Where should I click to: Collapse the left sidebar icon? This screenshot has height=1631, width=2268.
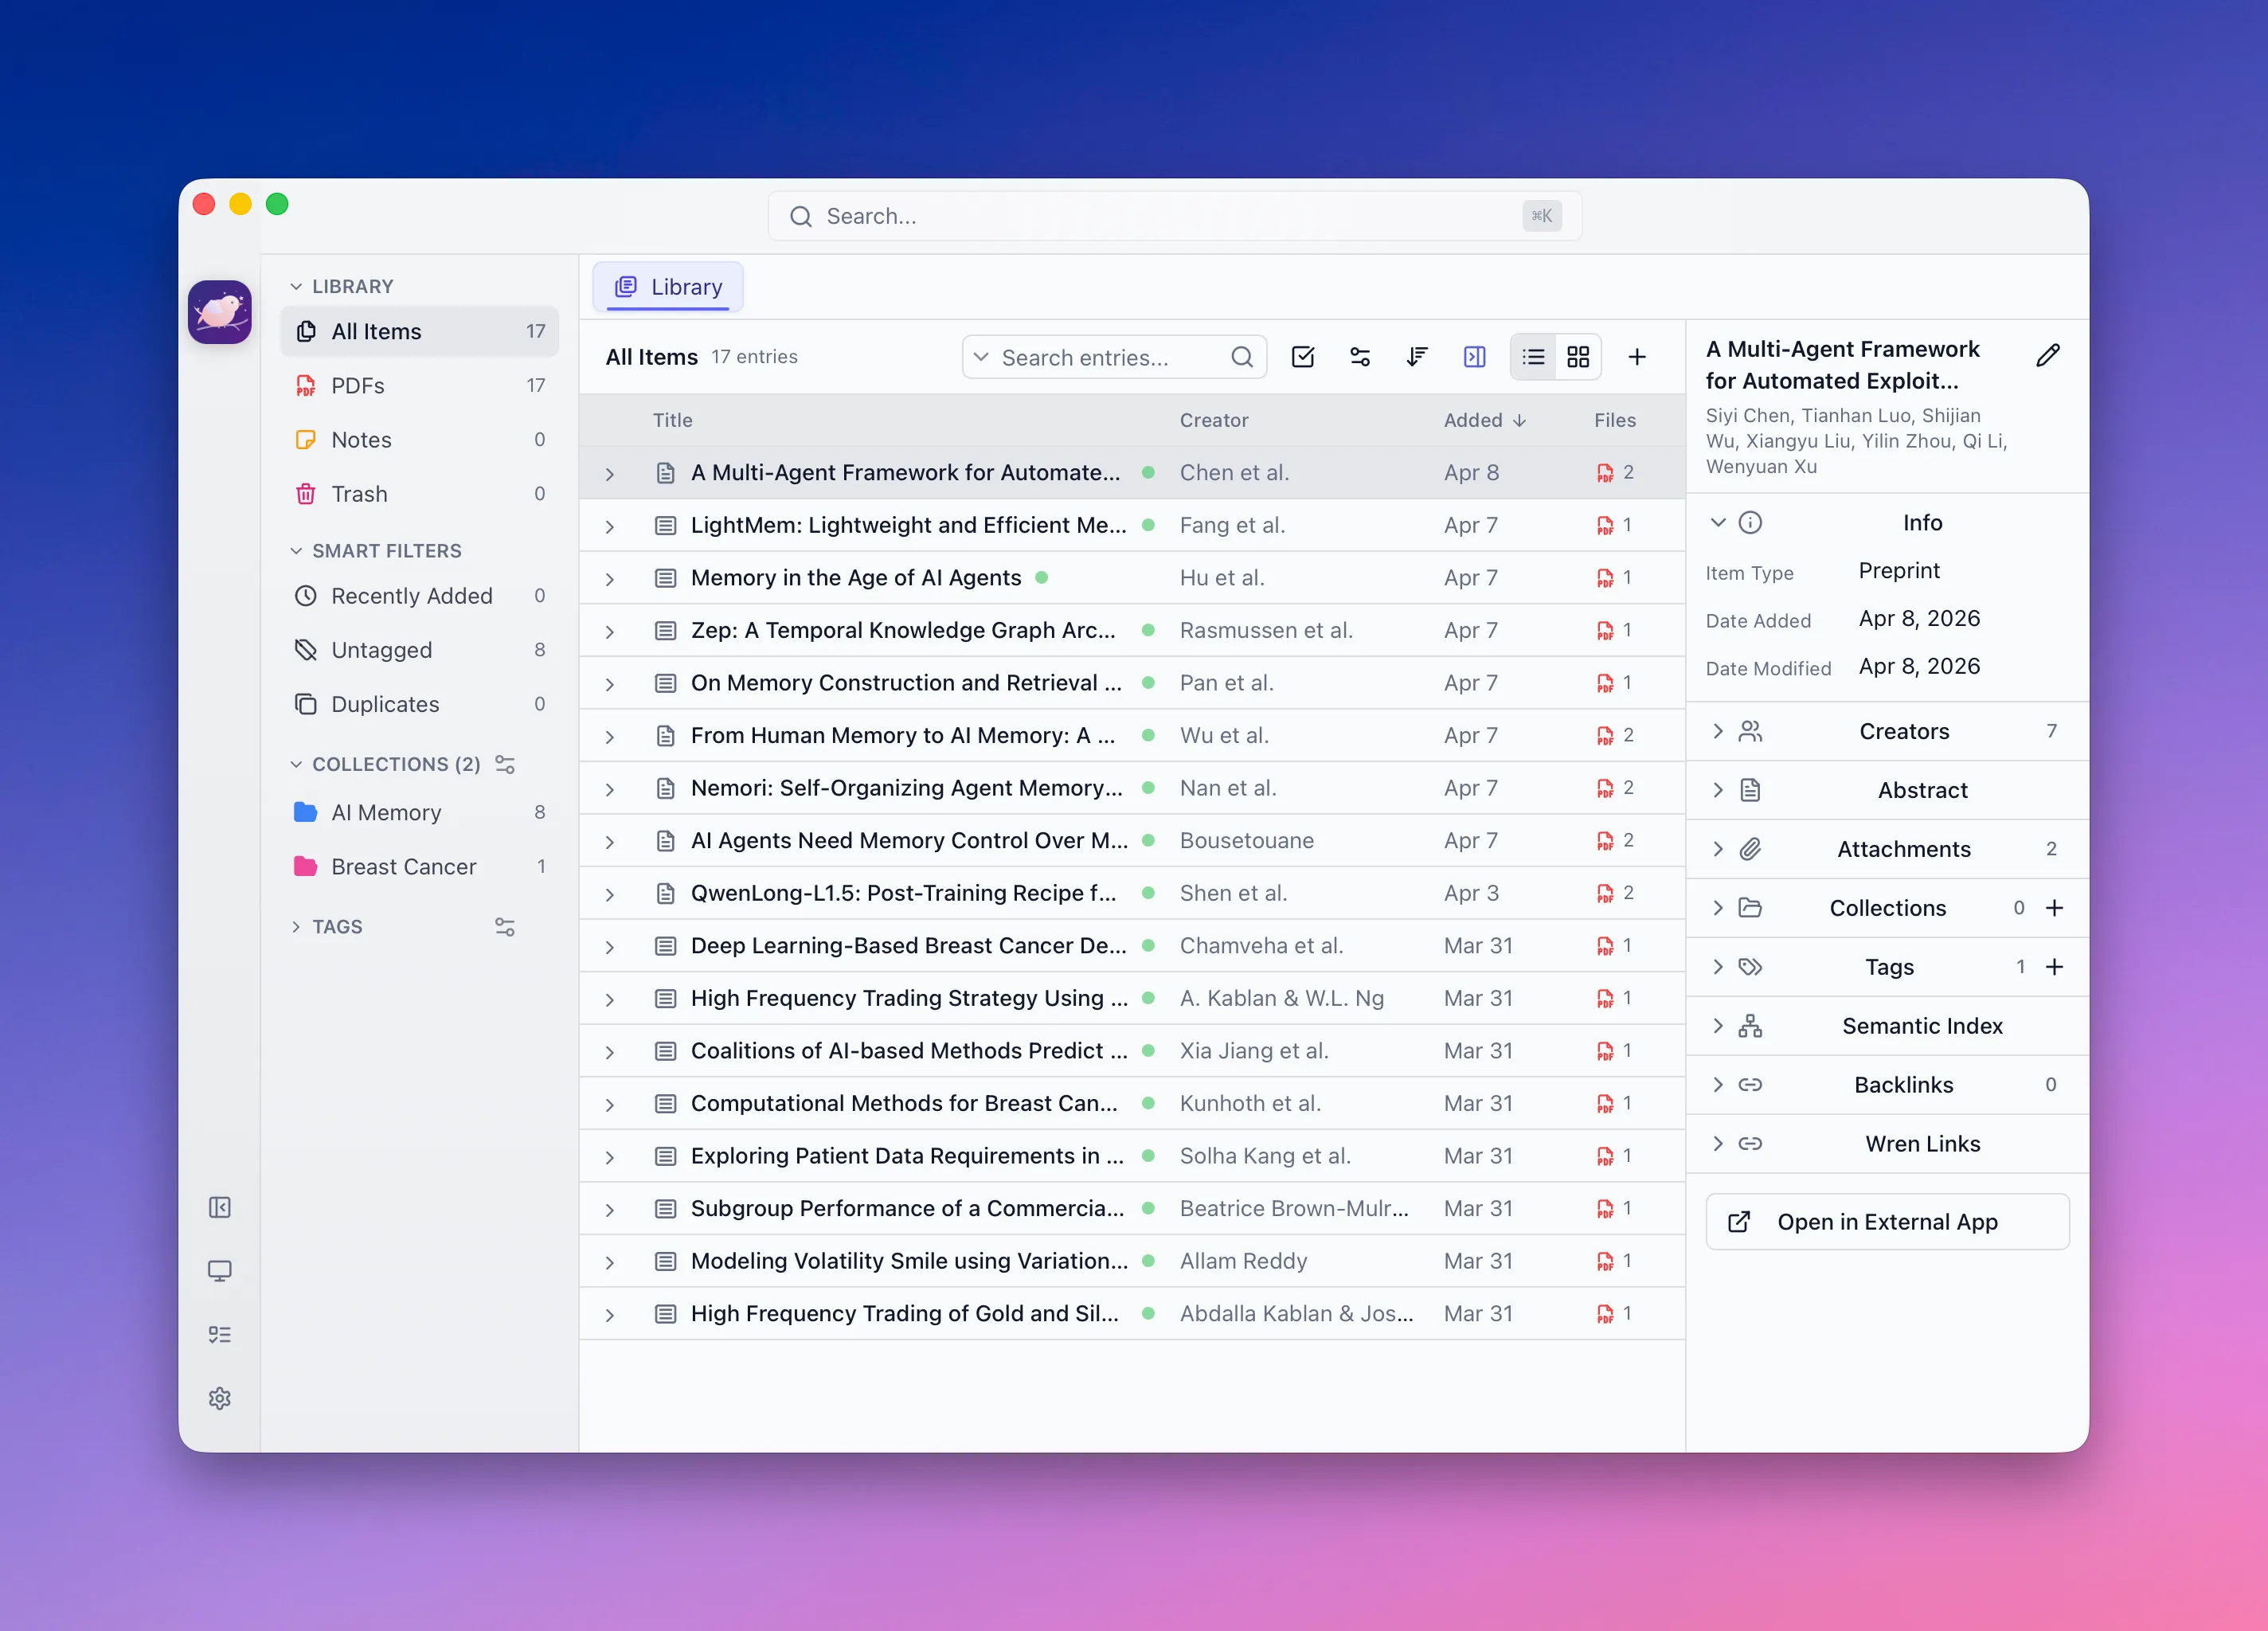[219, 1207]
